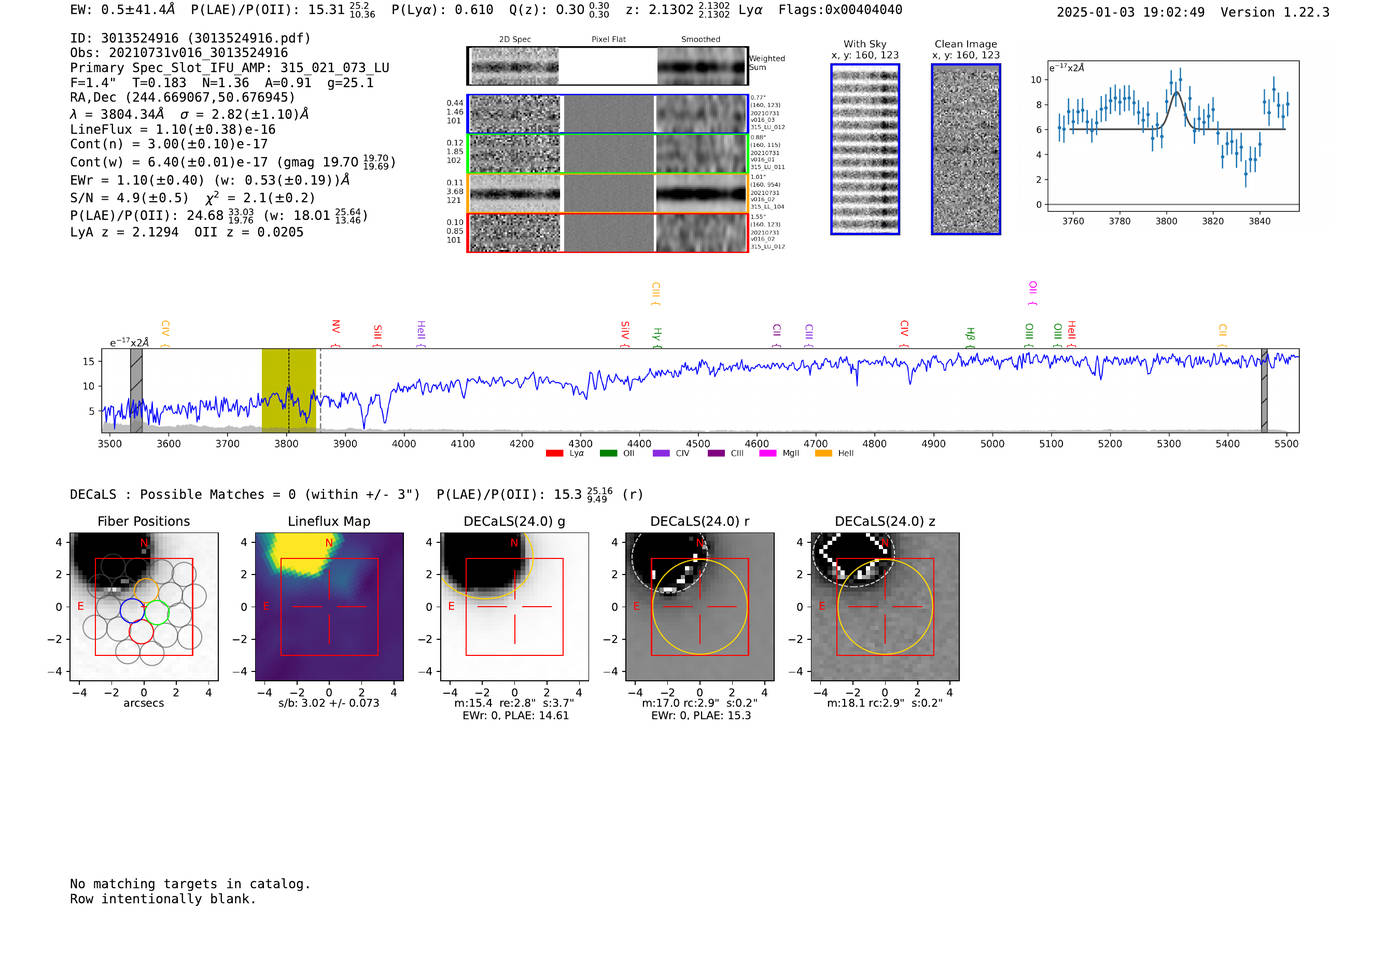The image size is (1400, 953).
Task: Click the Cont(n) = 3.00(±0.10)e-17 value
Action: point(169,144)
